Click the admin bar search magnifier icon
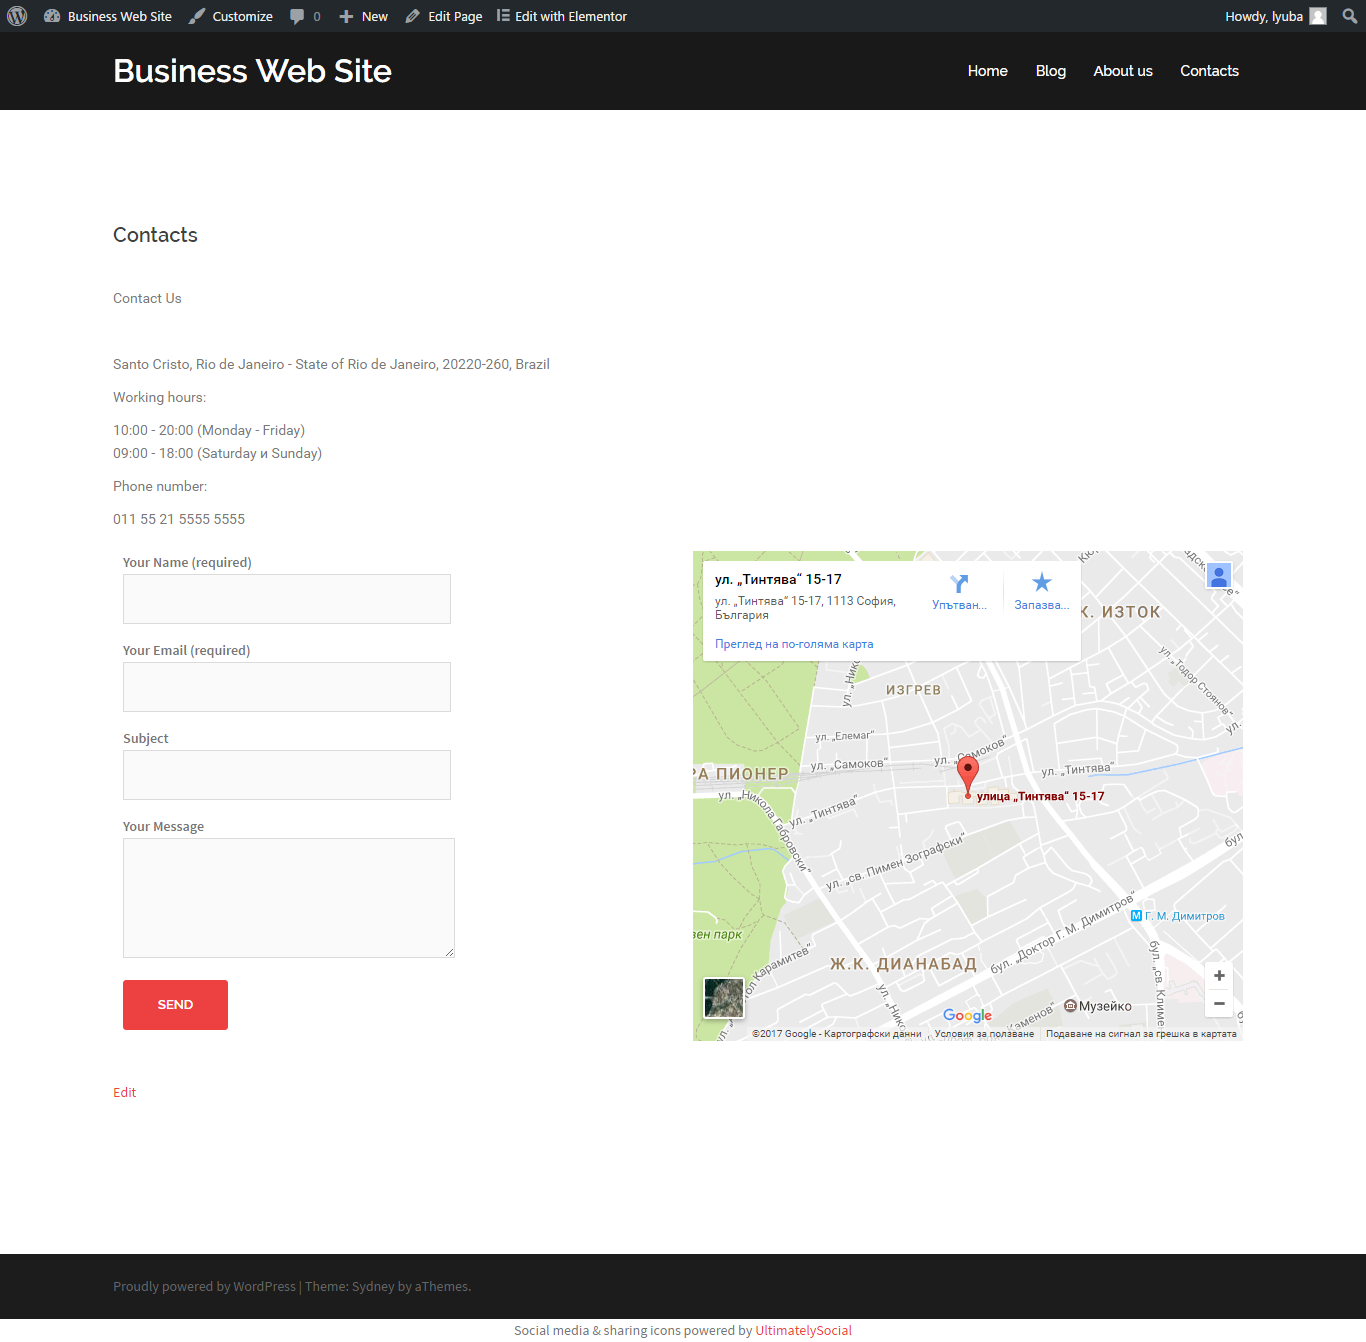Viewport: 1366px width, 1342px height. 1350,16
